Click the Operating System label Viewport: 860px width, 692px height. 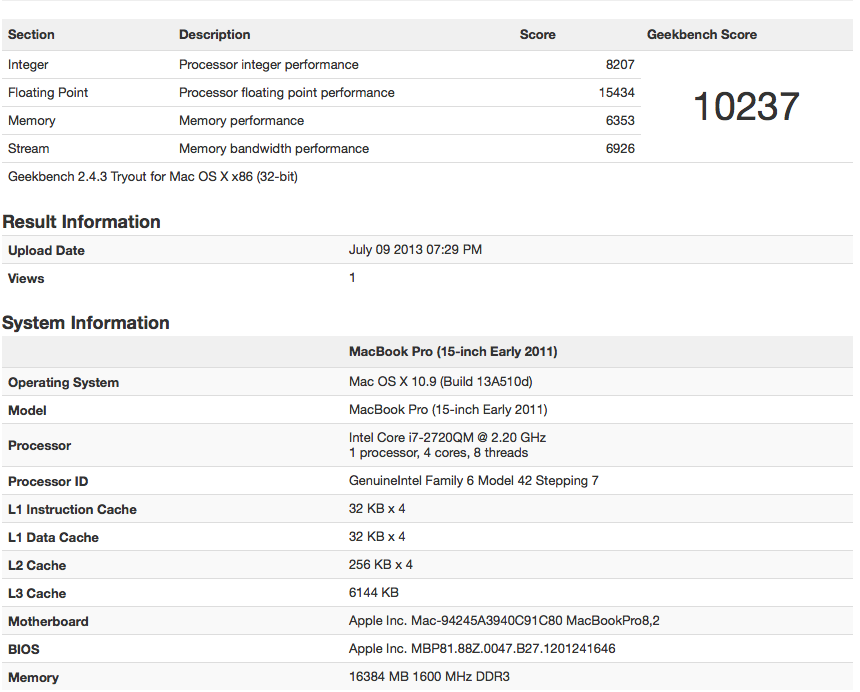click(63, 383)
